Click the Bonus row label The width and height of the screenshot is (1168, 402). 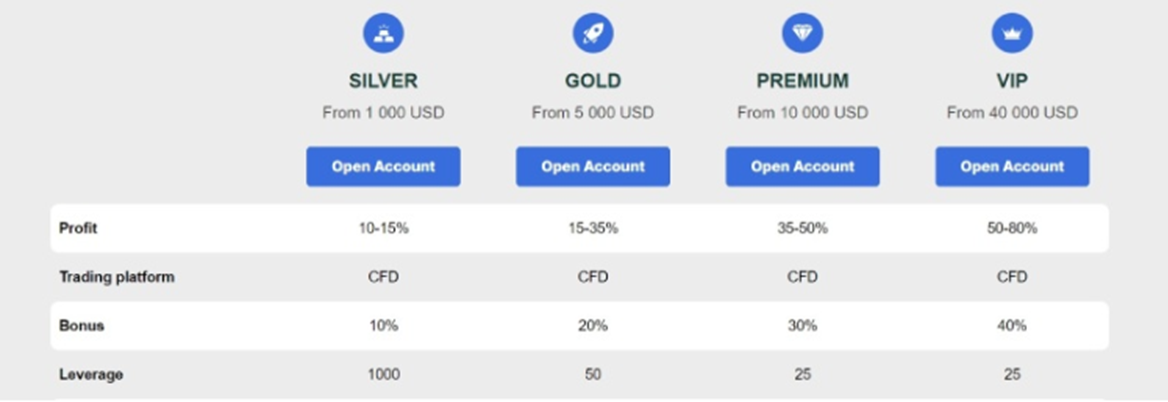coord(81,325)
